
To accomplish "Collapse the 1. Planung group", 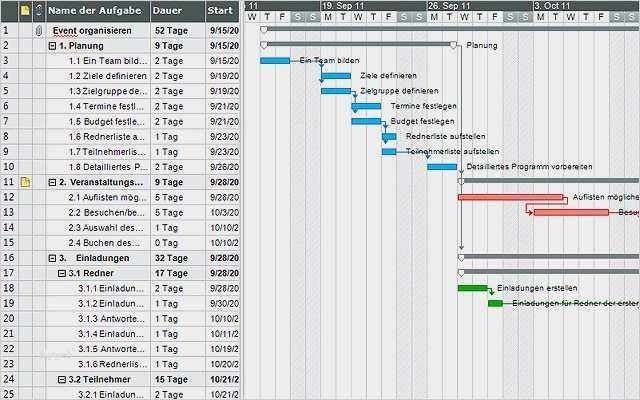I will [52, 46].
